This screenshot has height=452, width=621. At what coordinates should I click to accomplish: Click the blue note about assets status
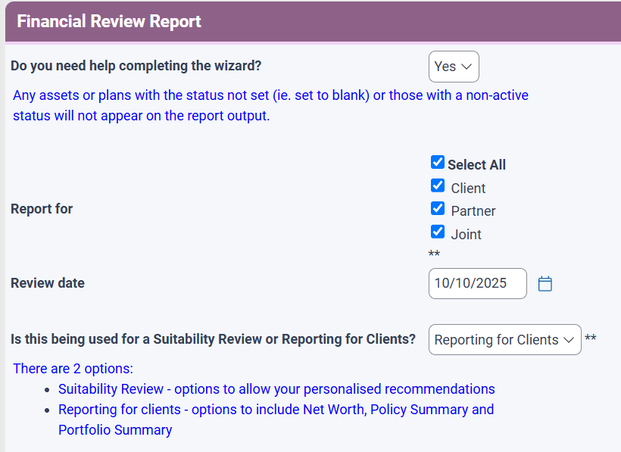[x=270, y=105]
